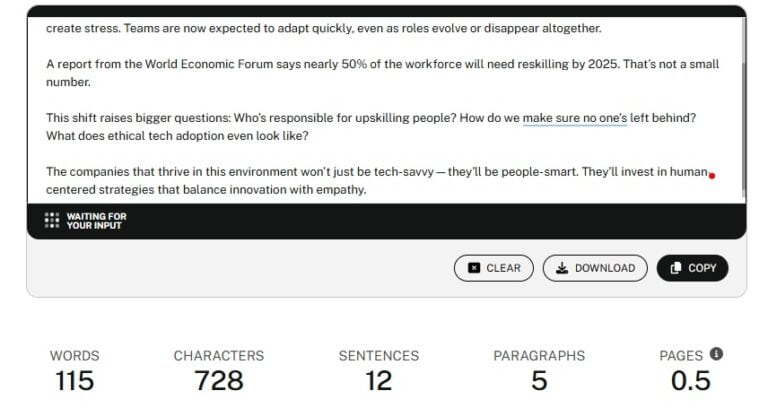
Task: Click the CHARACTERS count of 728
Action: pyautogui.click(x=219, y=380)
